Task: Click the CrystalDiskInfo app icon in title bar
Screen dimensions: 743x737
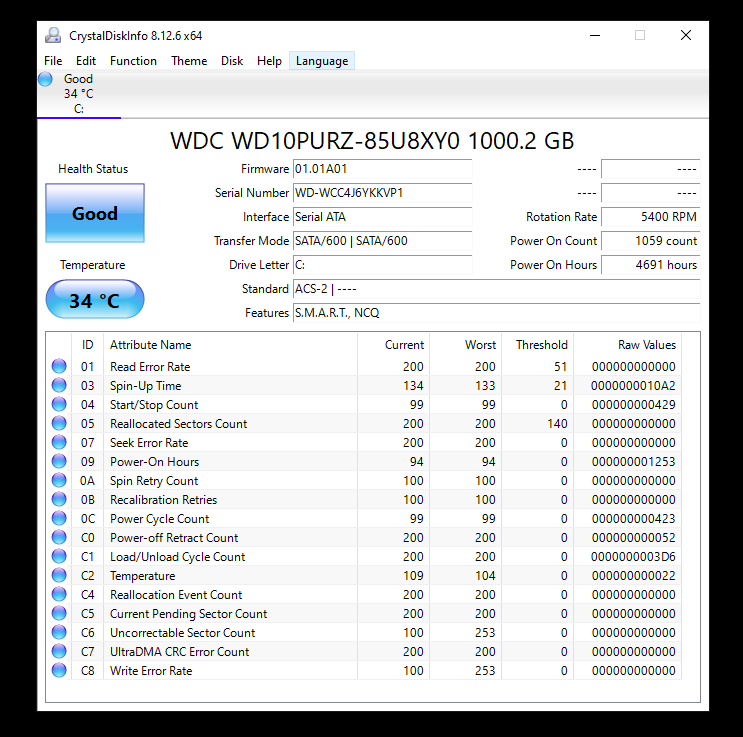Action: pyautogui.click(x=53, y=36)
